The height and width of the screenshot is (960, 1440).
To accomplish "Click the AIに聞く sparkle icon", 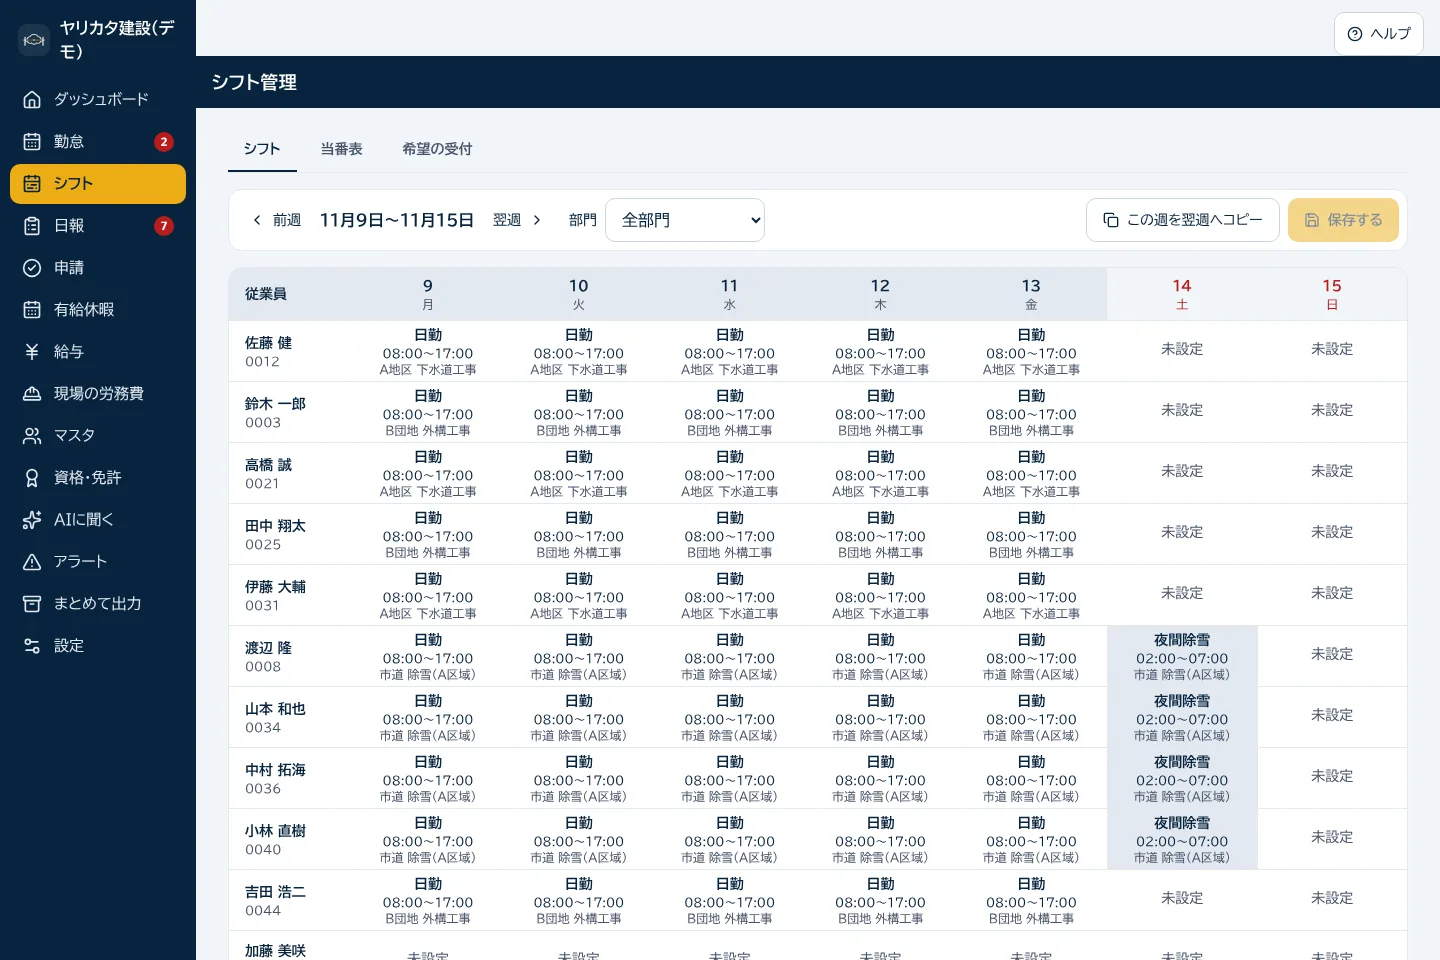I will 32,519.
